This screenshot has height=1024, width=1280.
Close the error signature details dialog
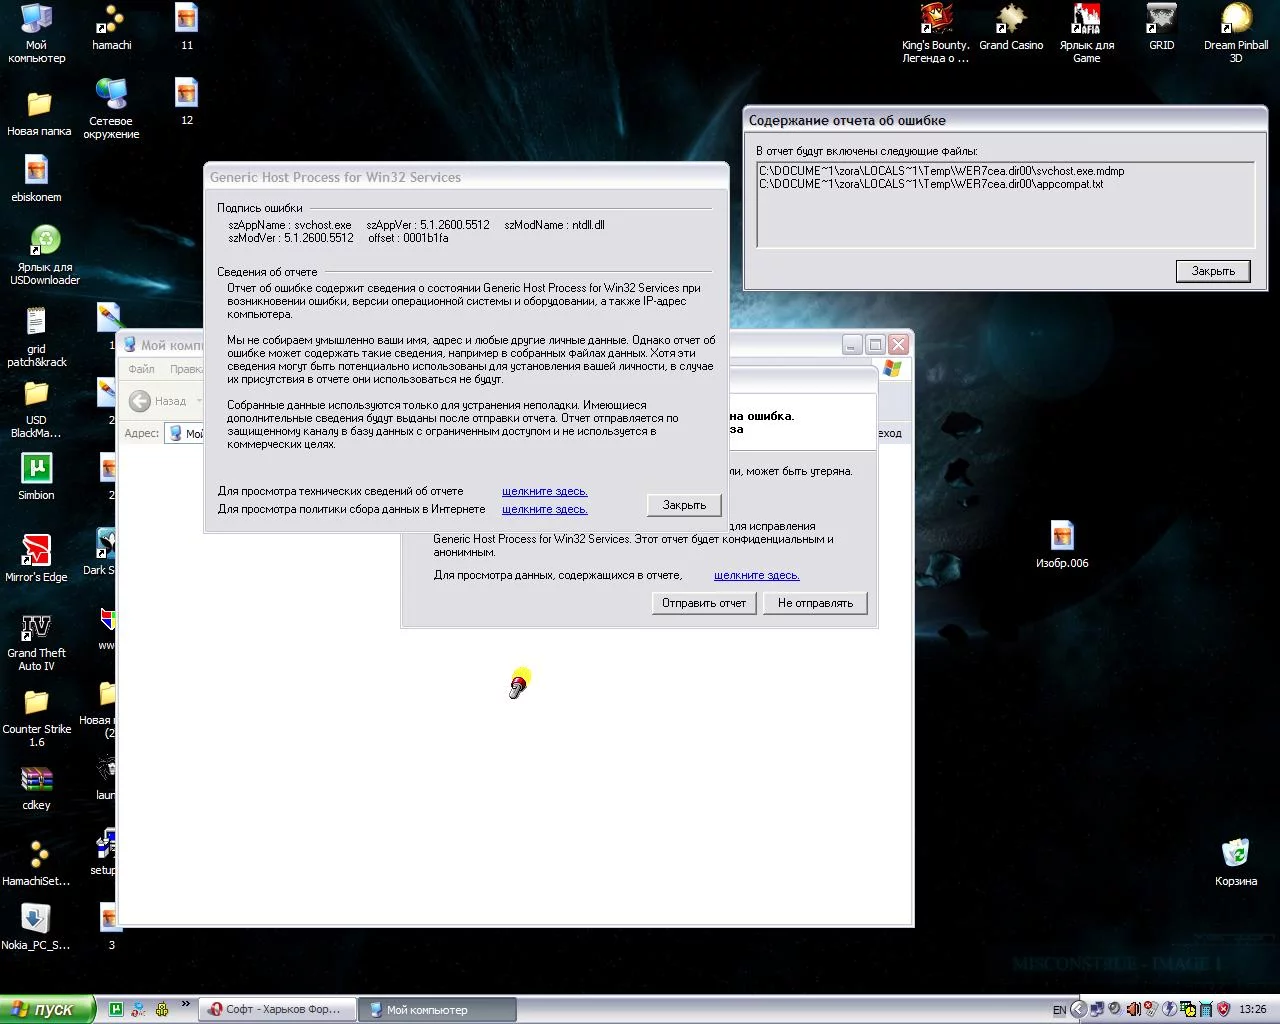click(684, 505)
